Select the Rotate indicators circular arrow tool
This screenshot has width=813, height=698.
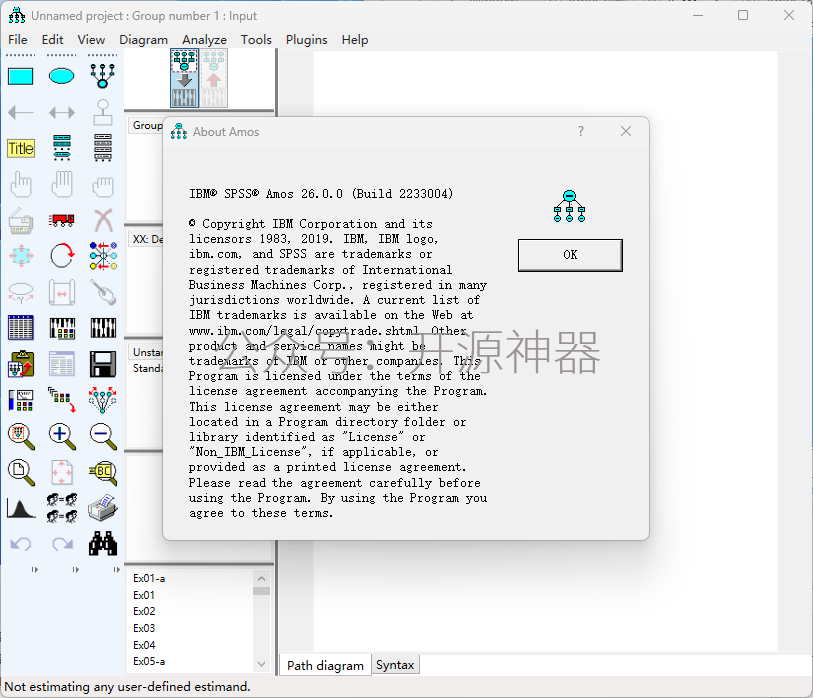coord(62,256)
